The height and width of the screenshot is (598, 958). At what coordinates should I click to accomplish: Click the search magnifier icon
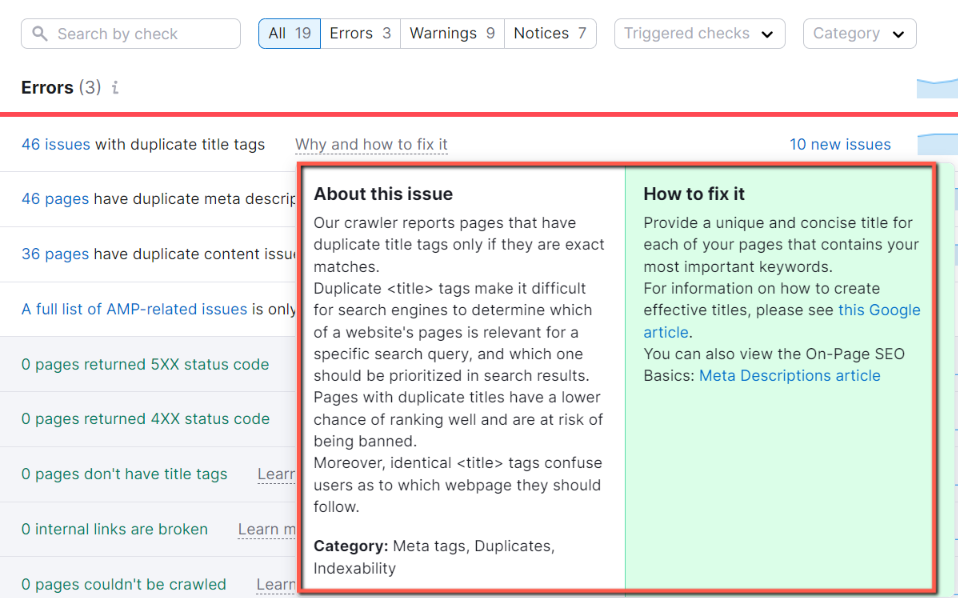click(39, 33)
